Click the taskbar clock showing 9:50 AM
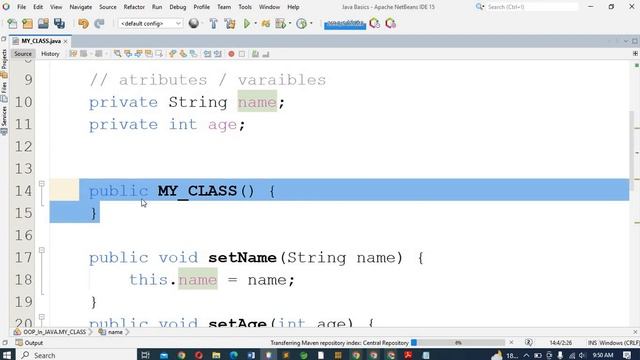This screenshot has height=360, width=640. 603,355
